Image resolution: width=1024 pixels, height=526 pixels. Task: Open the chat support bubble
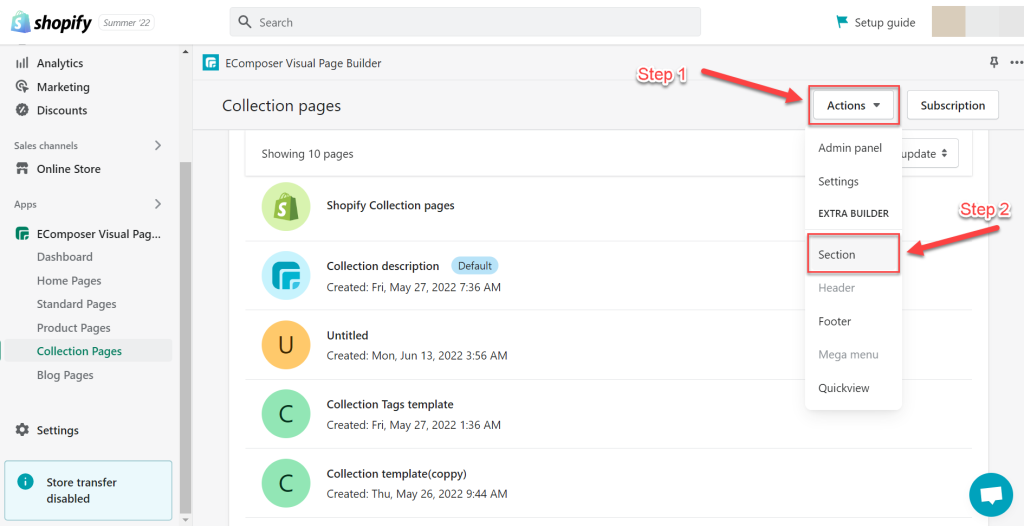pos(991,495)
